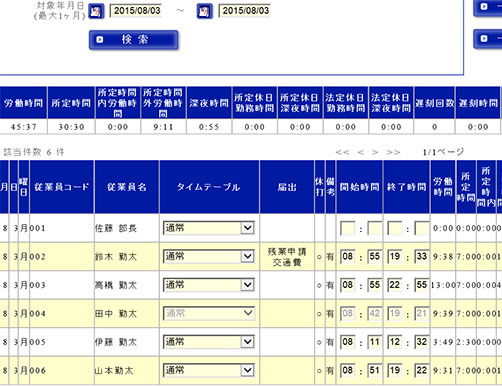Image resolution: width=502 pixels, height=386 pixels.
Task: Open timetable dropdown for employee 001
Action: coord(209,228)
